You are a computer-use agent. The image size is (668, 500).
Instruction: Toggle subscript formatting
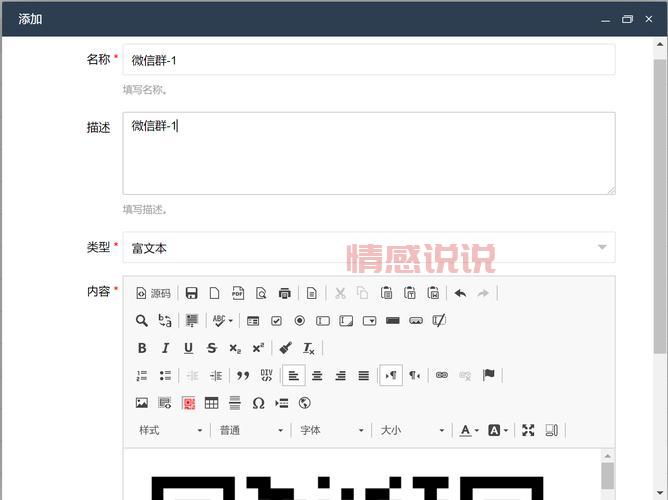[x=235, y=348]
